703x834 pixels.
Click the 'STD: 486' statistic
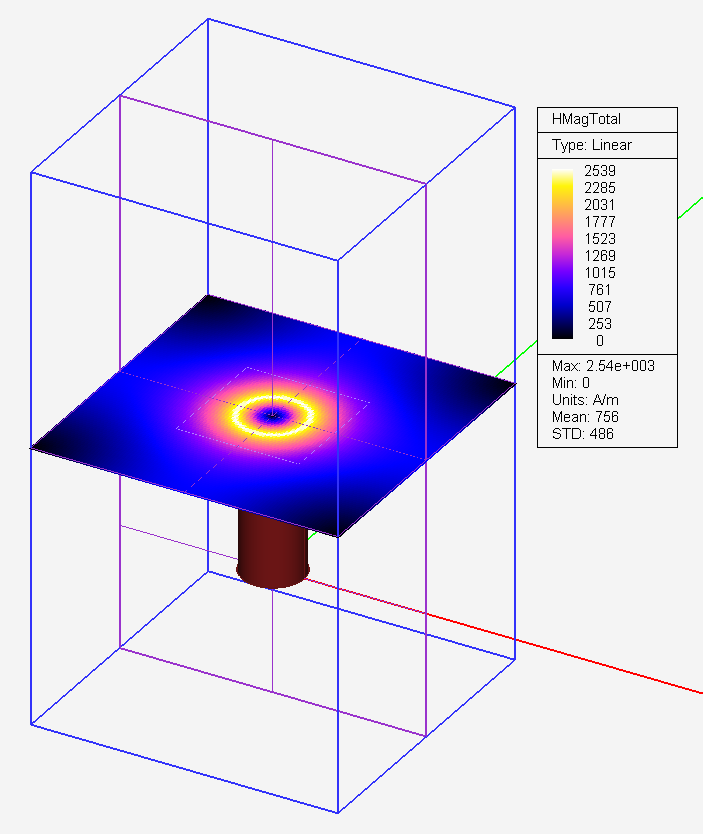(583, 434)
